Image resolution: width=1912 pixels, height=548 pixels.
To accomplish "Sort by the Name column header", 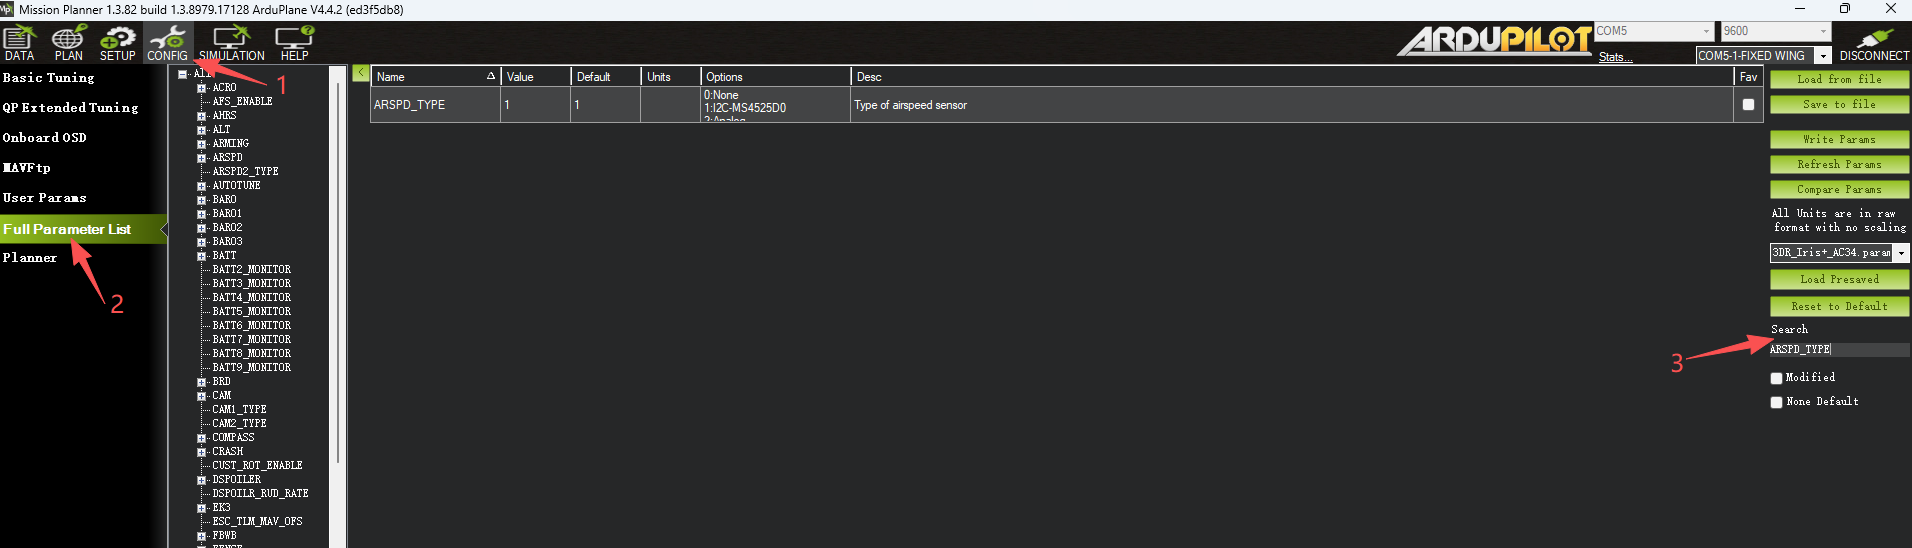I will pyautogui.click(x=435, y=77).
